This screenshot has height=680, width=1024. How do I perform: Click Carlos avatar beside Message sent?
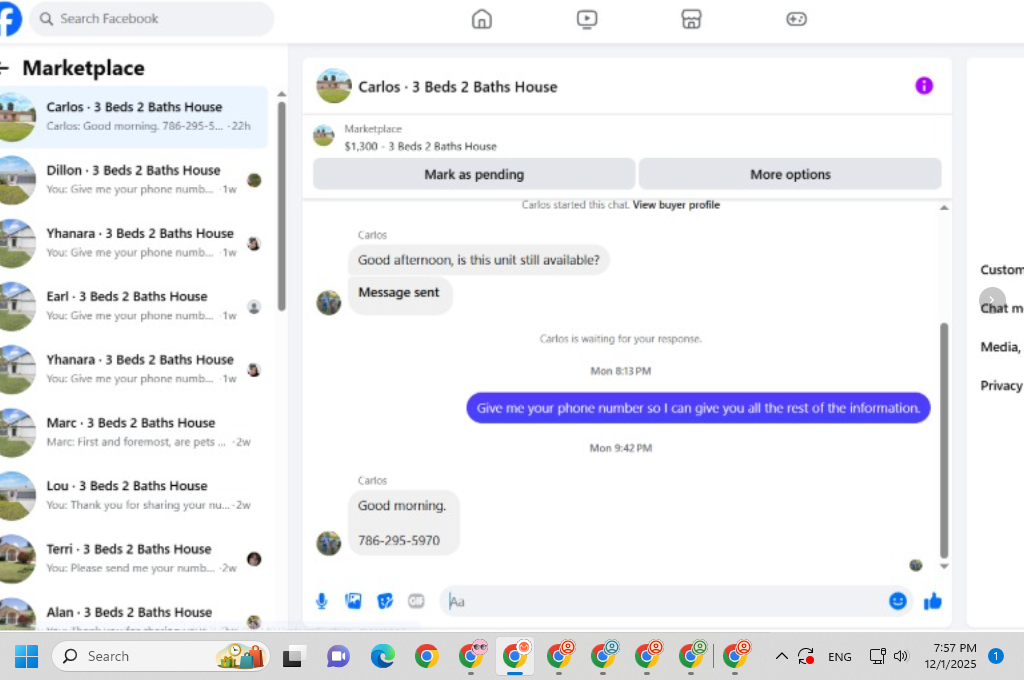328,302
